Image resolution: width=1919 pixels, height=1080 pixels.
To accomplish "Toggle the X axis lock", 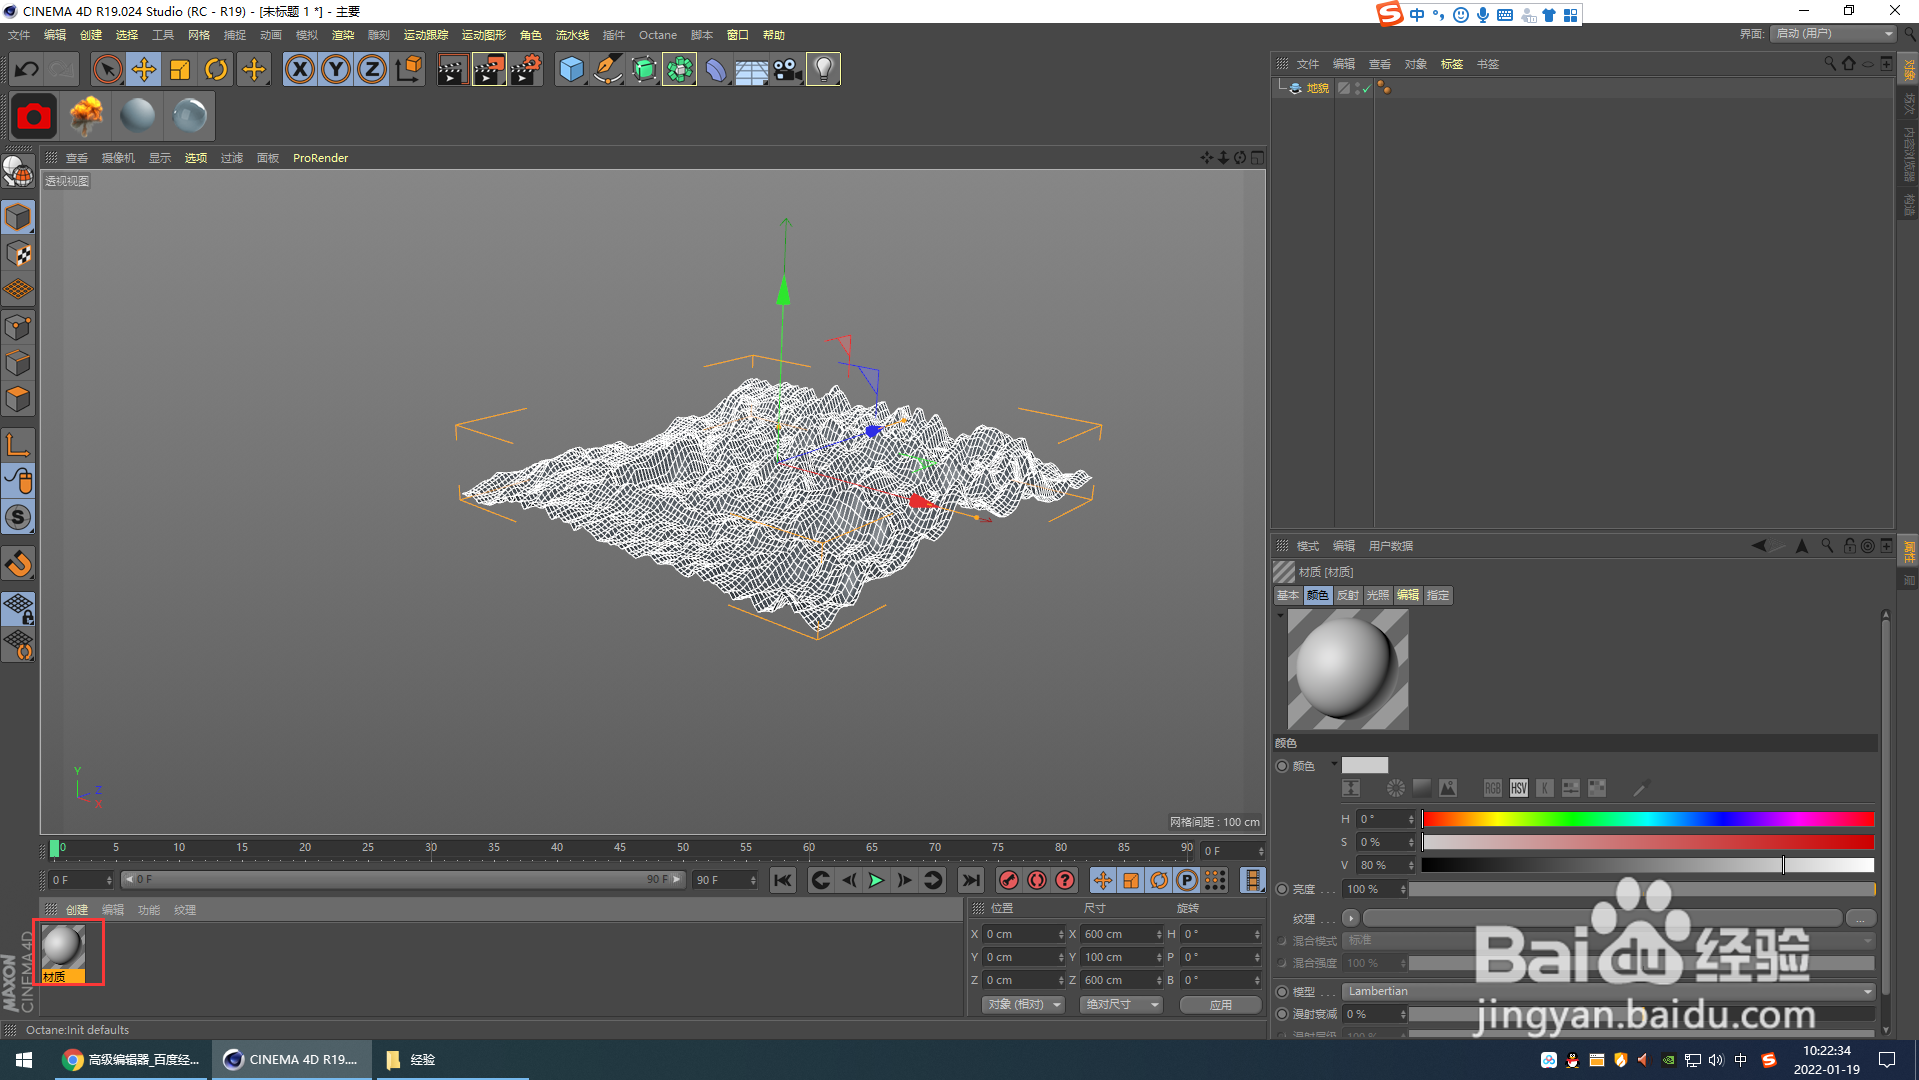I will click(x=300, y=69).
